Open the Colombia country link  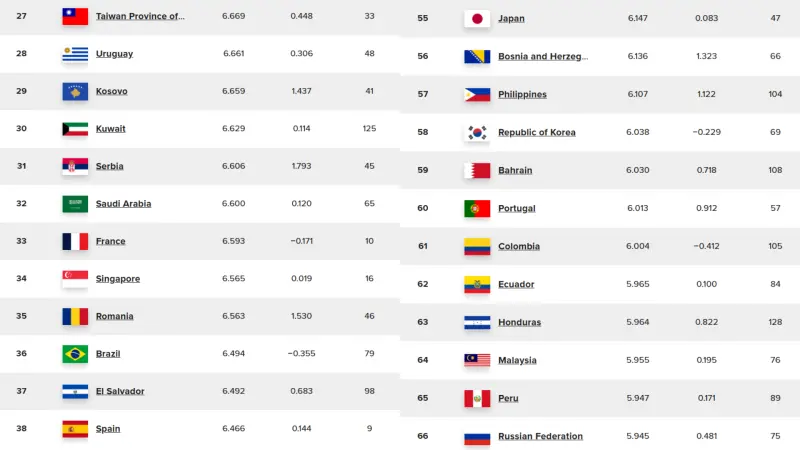(x=519, y=246)
